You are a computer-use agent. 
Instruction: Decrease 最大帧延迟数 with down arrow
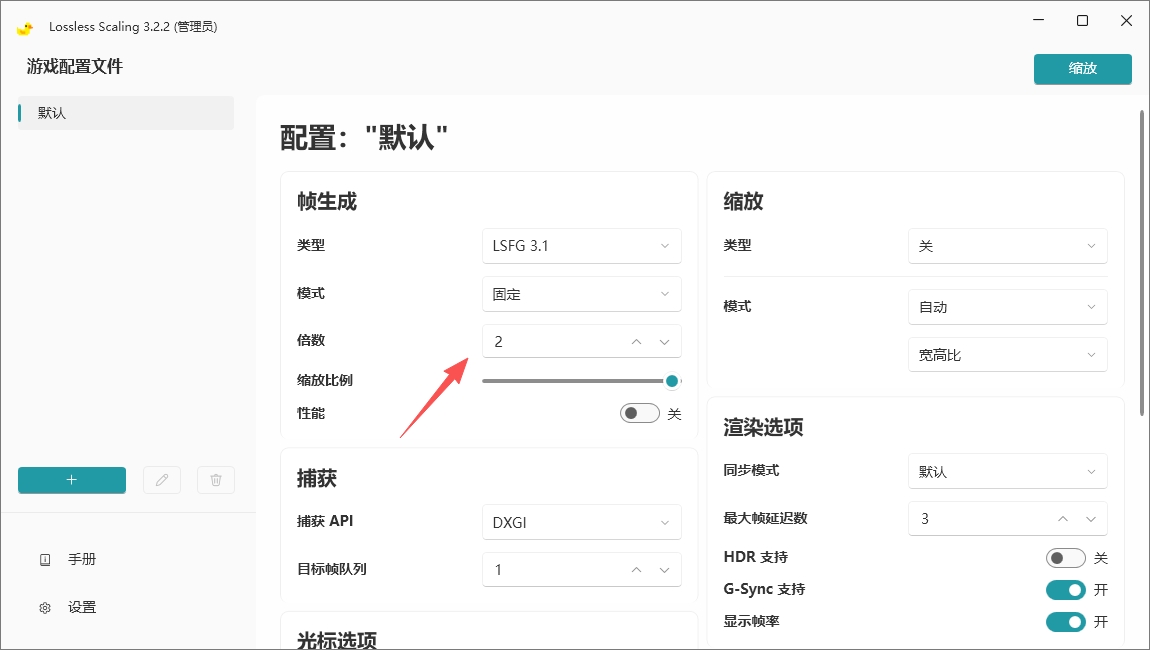[1091, 519]
